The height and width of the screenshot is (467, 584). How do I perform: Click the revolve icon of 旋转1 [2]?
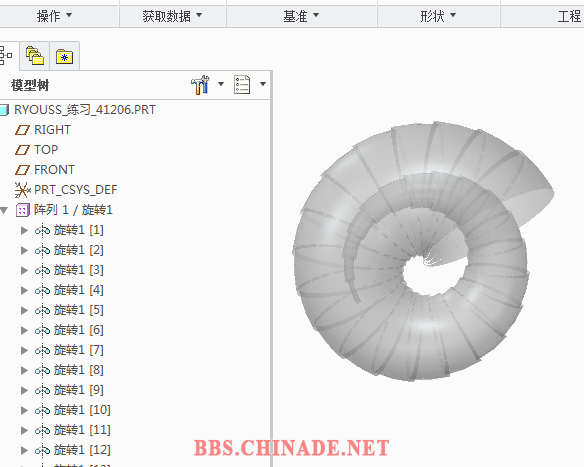click(x=42, y=251)
